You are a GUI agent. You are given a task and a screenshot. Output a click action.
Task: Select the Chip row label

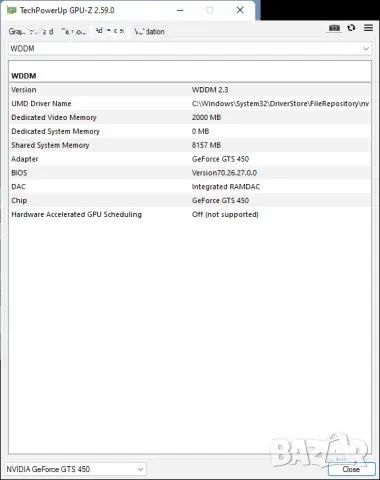coord(19,200)
